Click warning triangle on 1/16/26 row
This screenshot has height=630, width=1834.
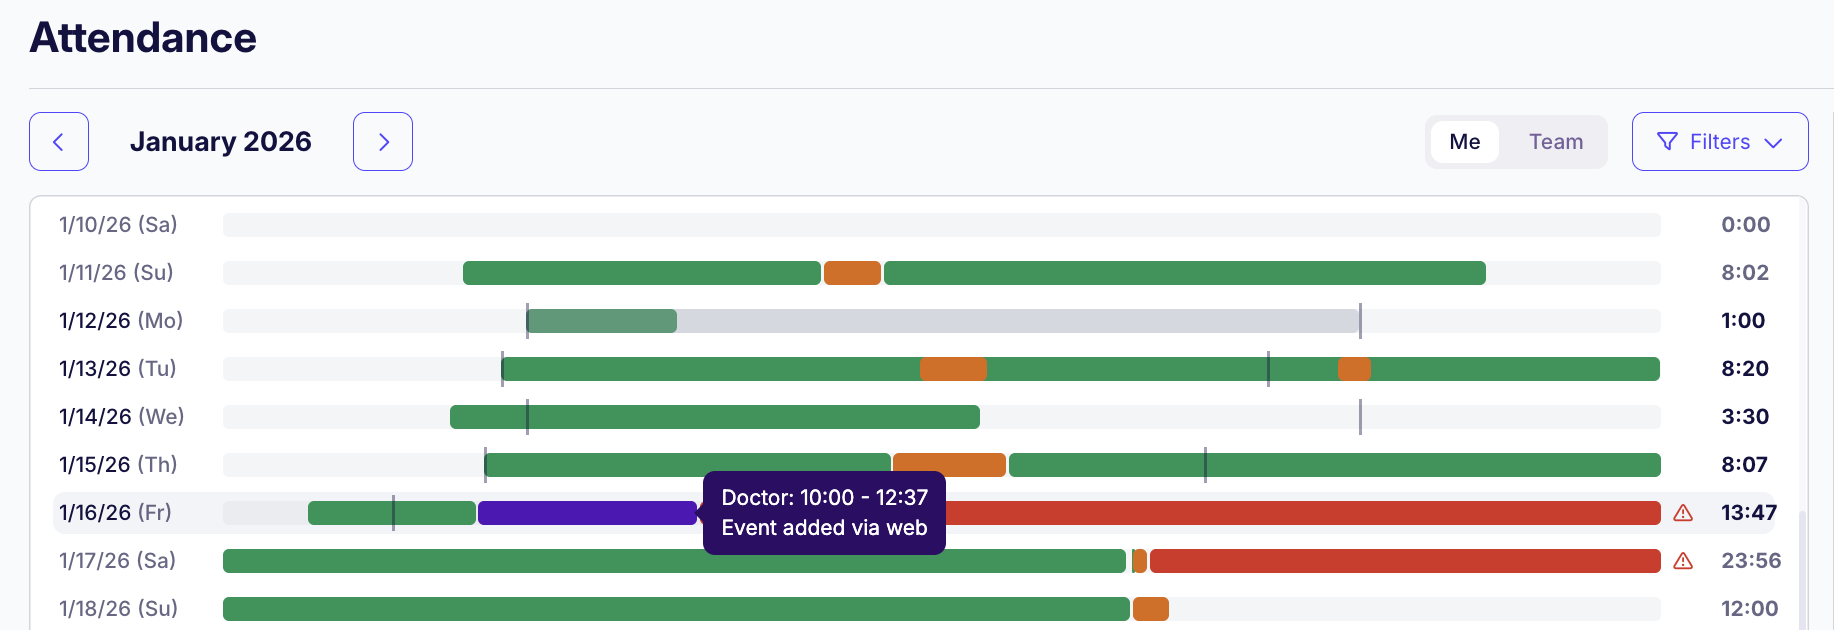(x=1683, y=513)
